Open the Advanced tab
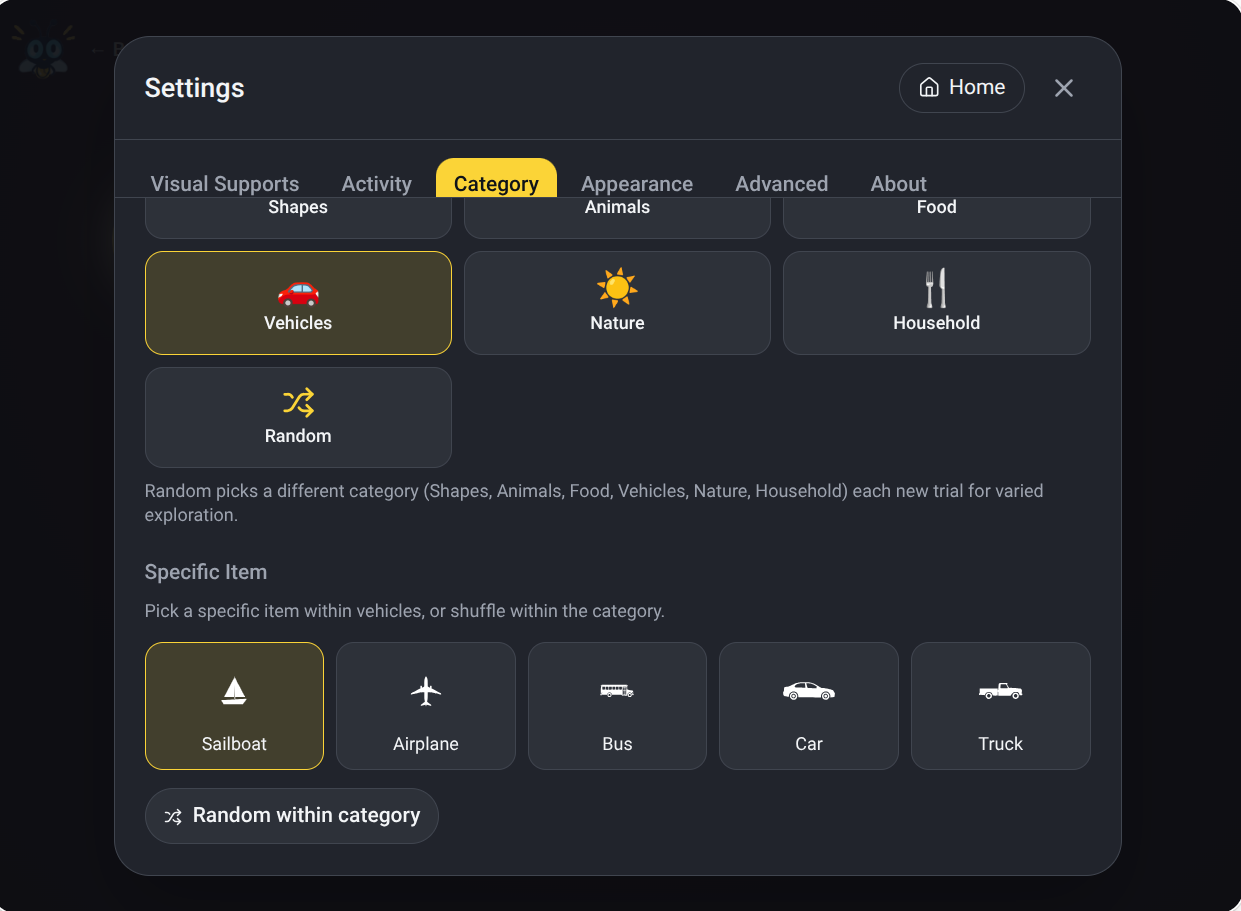 click(x=782, y=184)
